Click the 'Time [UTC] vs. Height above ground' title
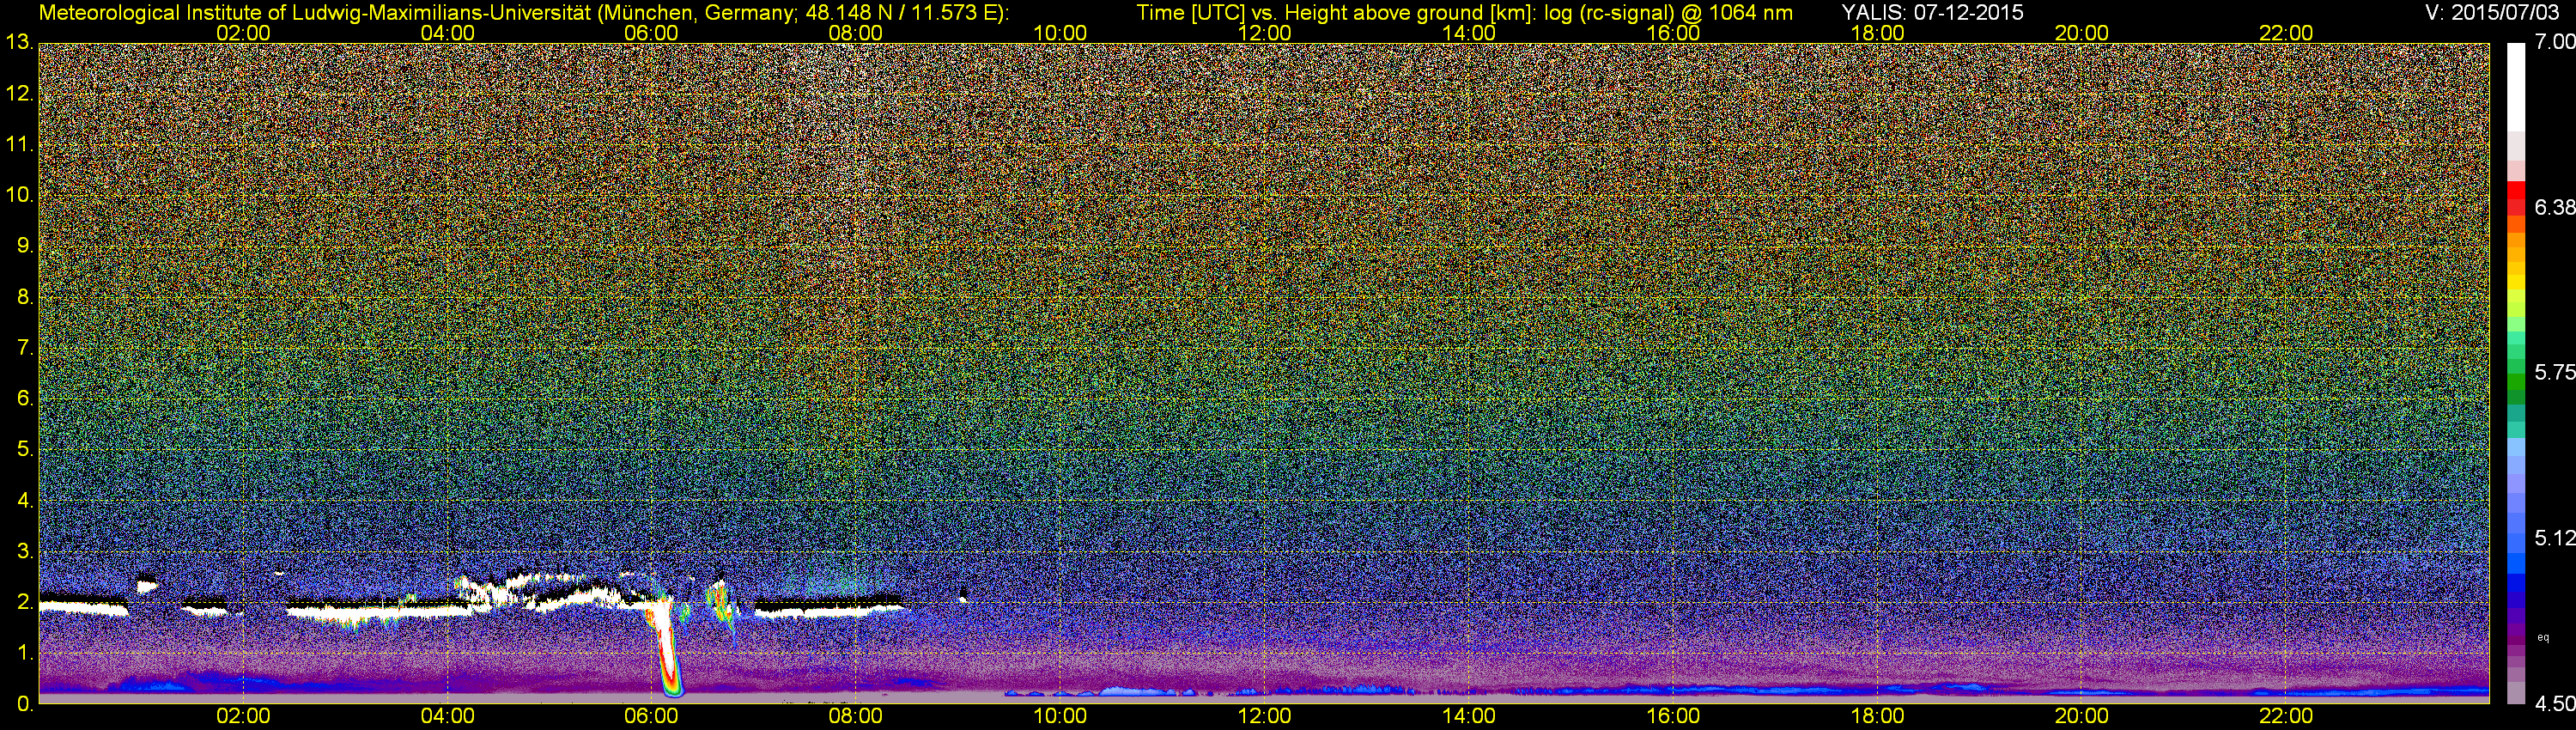Screen dimensions: 2576x730 (x=1464, y=12)
